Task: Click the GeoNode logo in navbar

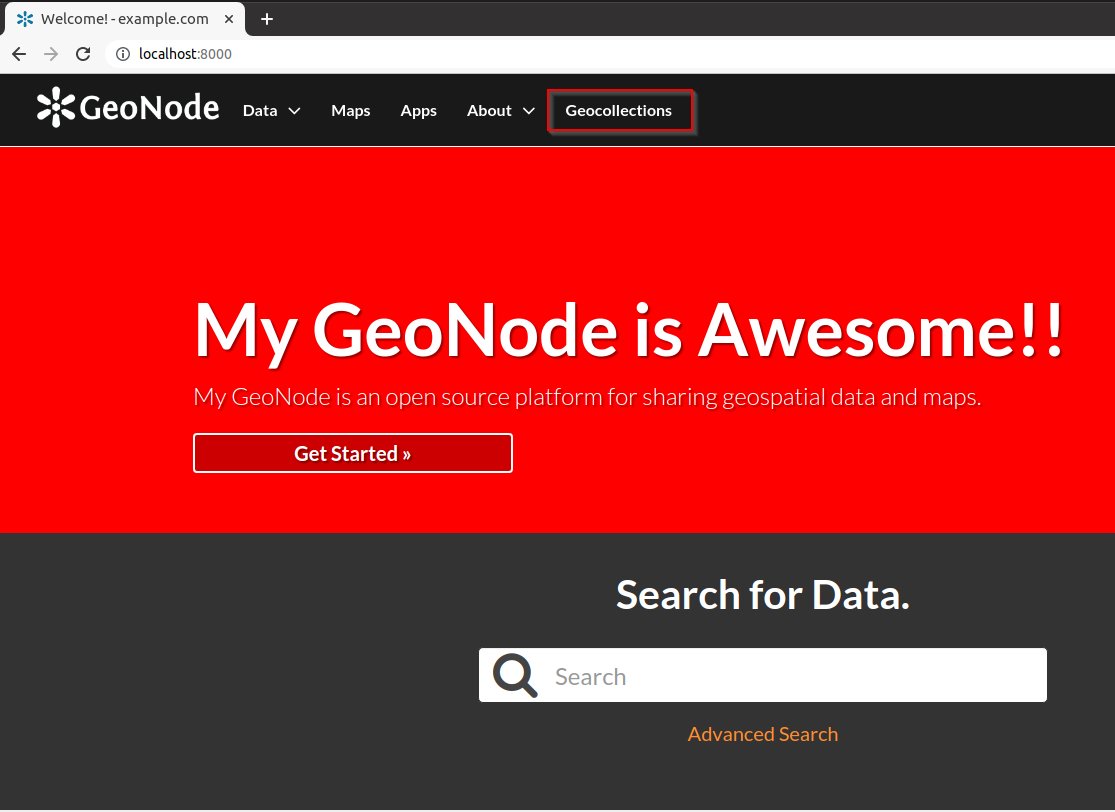Action: (128, 108)
